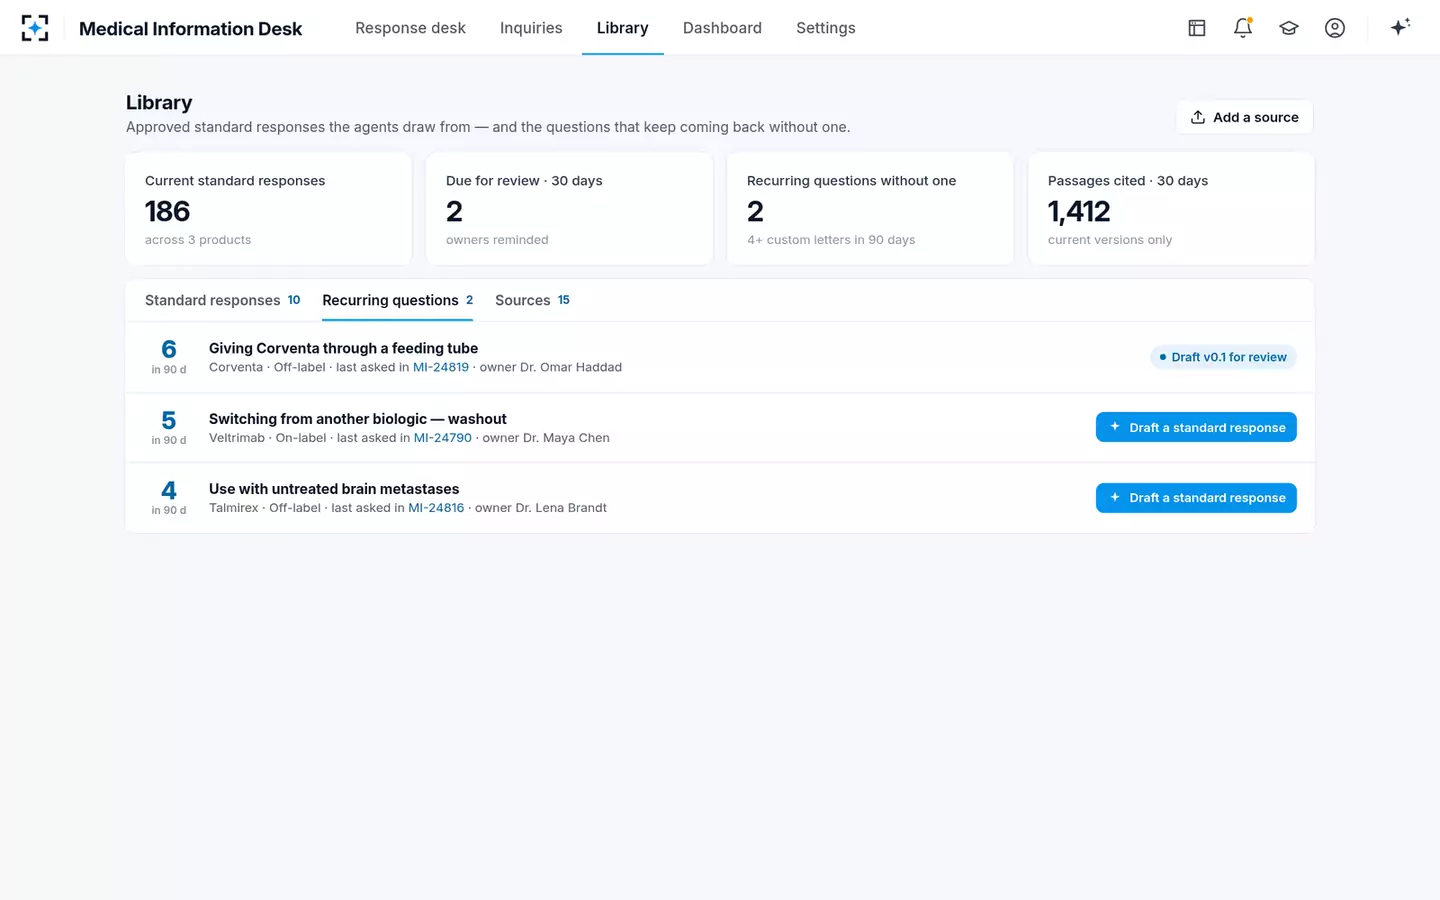Open the user account icon
Image resolution: width=1440 pixels, height=900 pixels.
1335,28
